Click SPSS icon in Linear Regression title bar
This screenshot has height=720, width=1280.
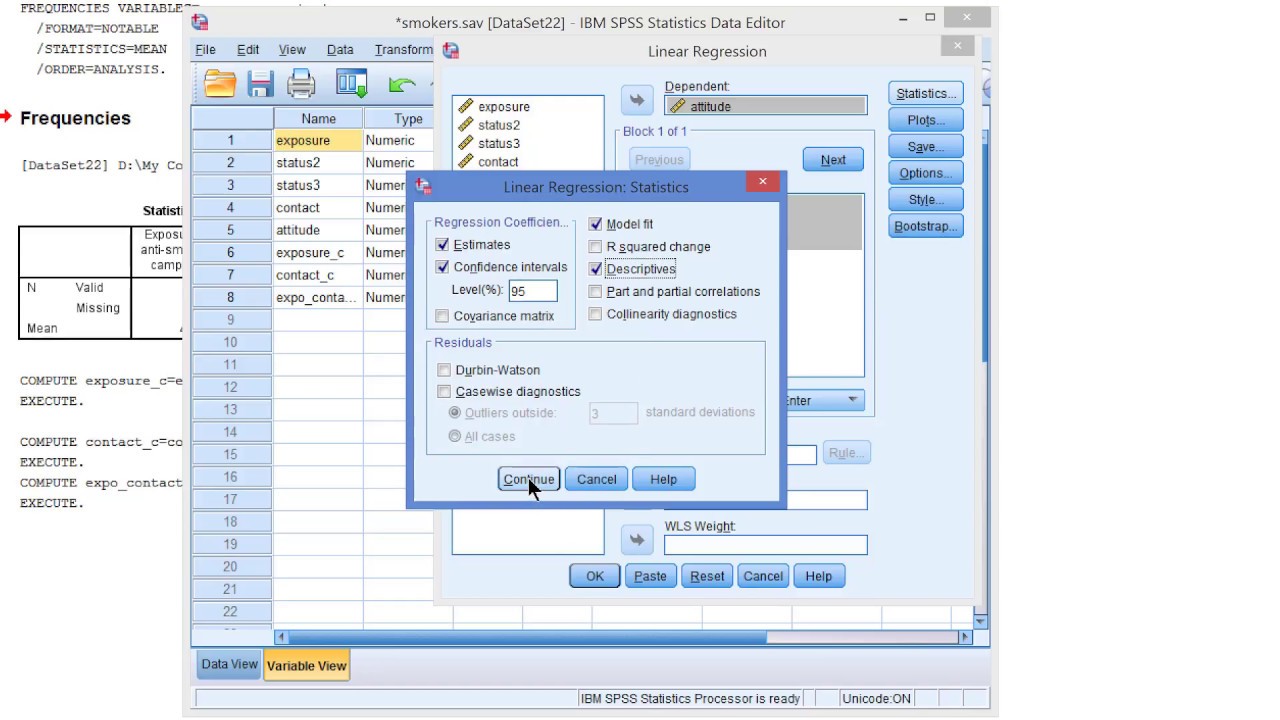[x=451, y=51]
